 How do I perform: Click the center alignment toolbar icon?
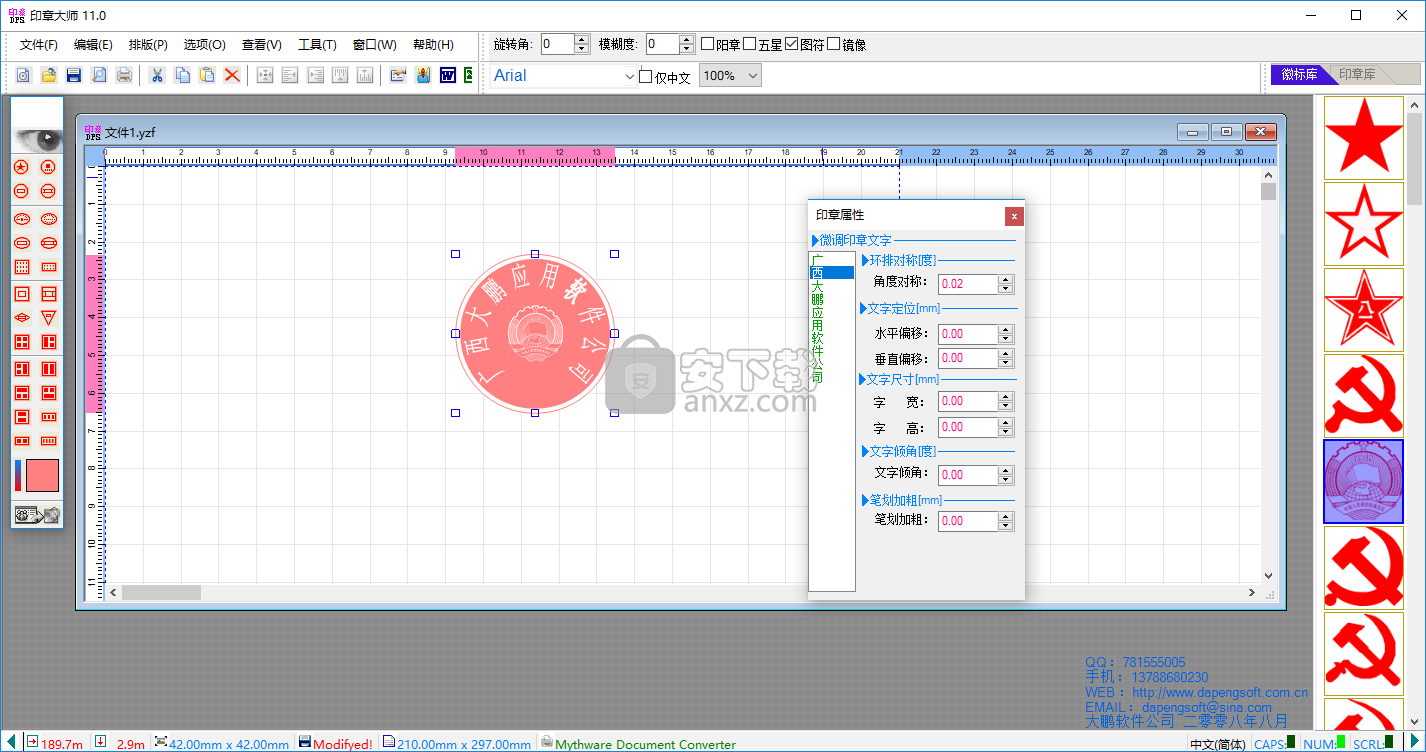click(265, 75)
